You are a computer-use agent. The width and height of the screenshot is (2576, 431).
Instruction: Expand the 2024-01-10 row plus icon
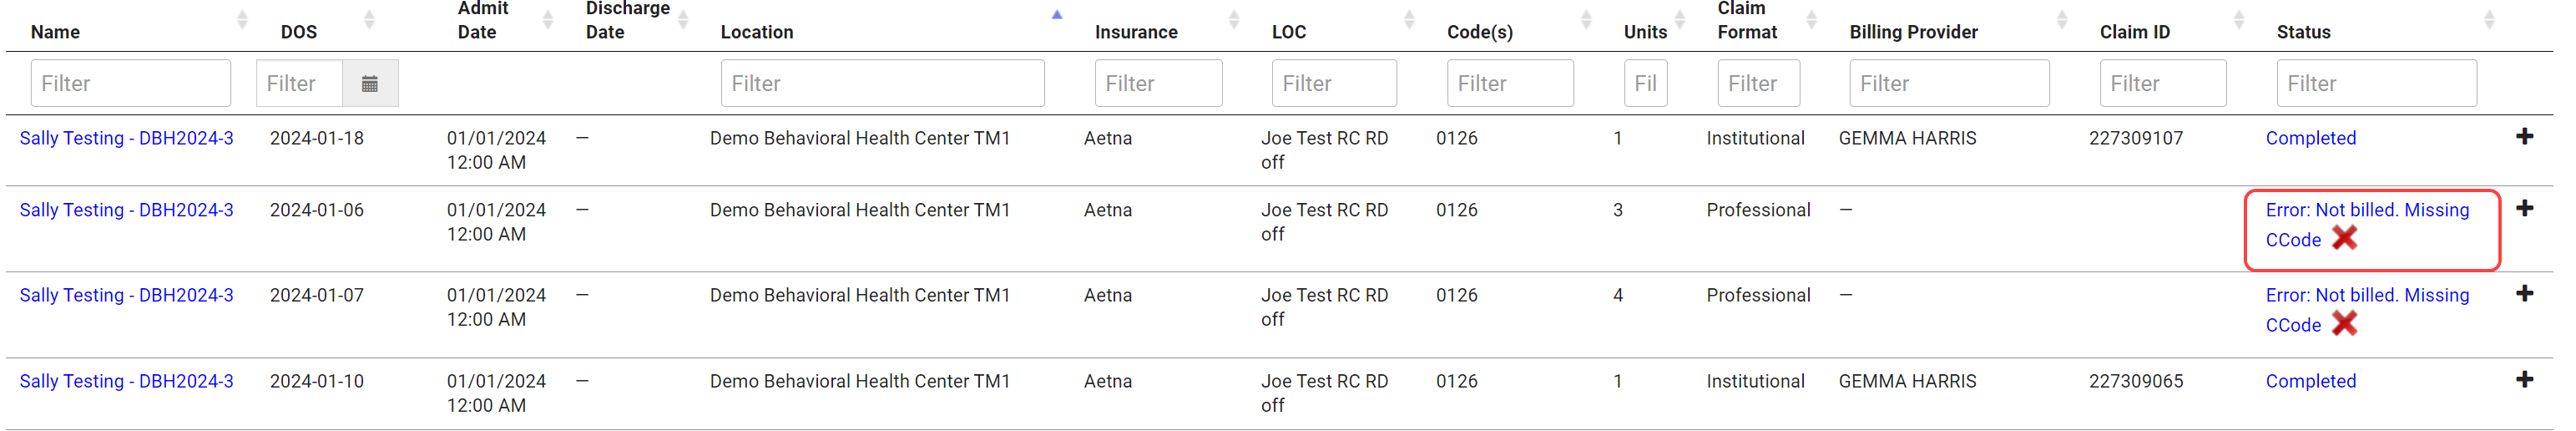click(x=2524, y=379)
